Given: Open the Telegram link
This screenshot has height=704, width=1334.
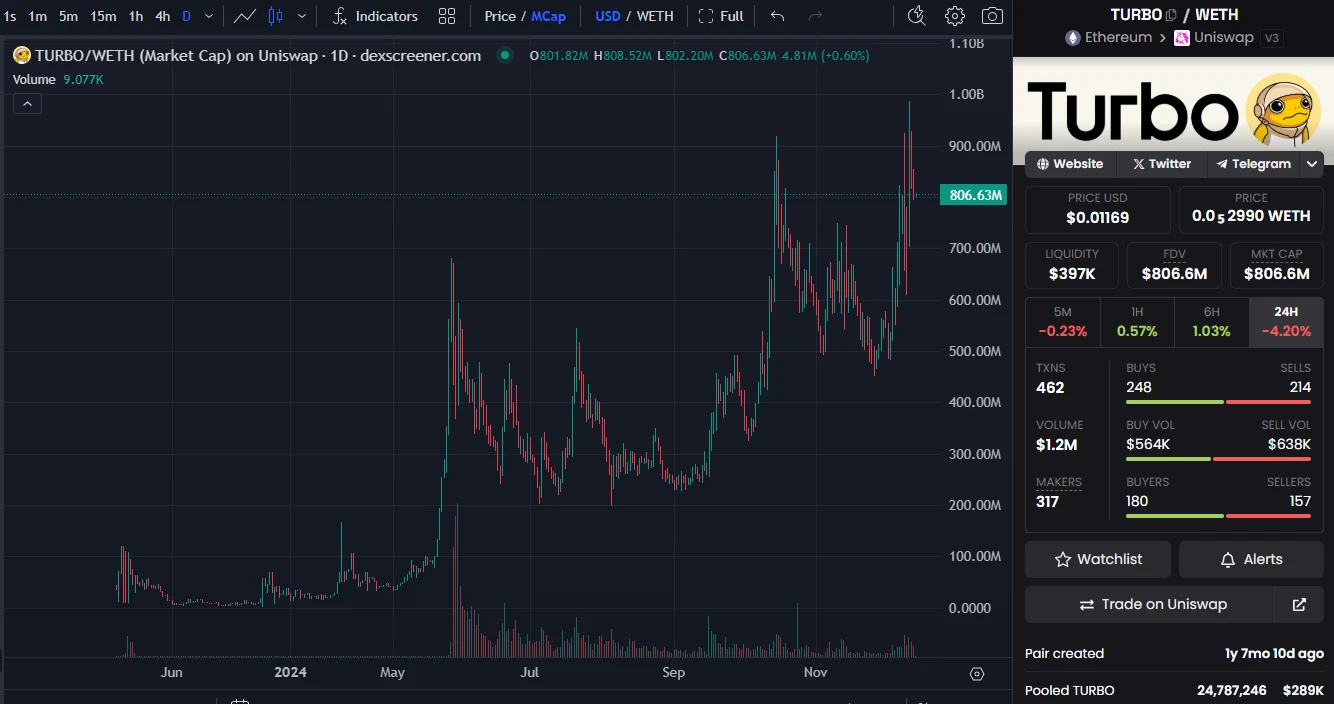Looking at the screenshot, I should (x=1253, y=164).
